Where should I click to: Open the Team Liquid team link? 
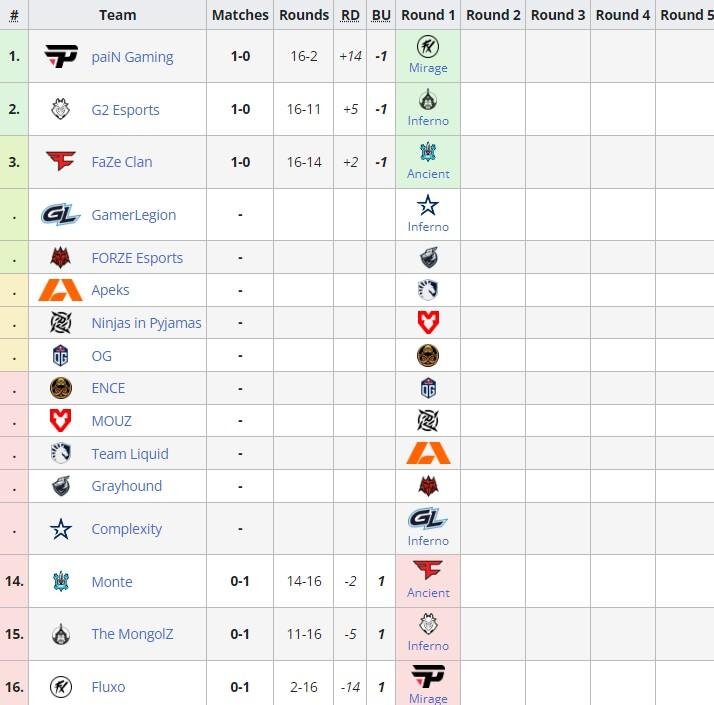coord(130,454)
